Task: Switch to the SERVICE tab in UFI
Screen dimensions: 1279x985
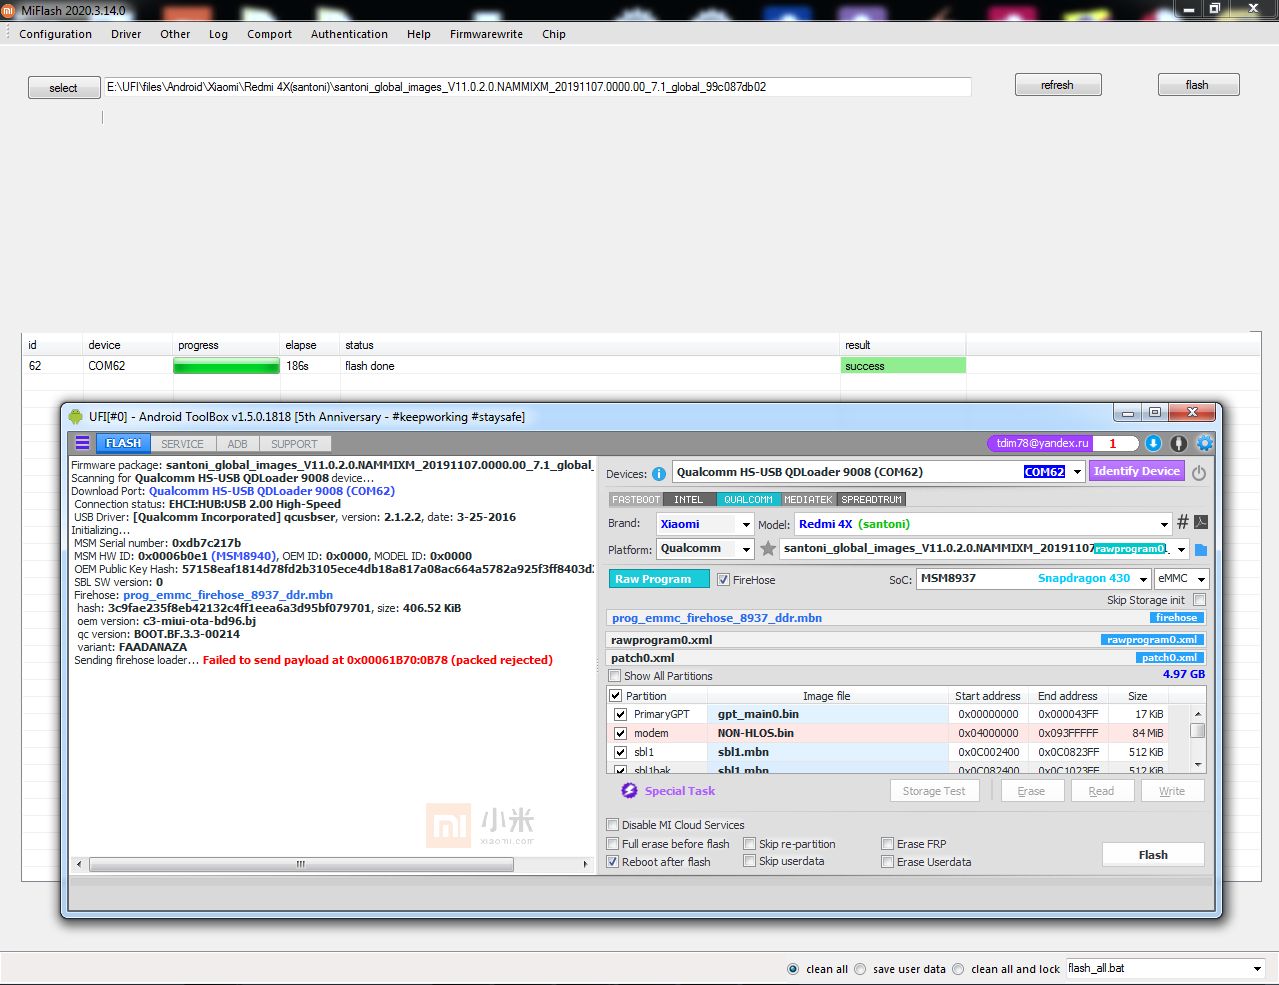Action: pyautogui.click(x=182, y=444)
